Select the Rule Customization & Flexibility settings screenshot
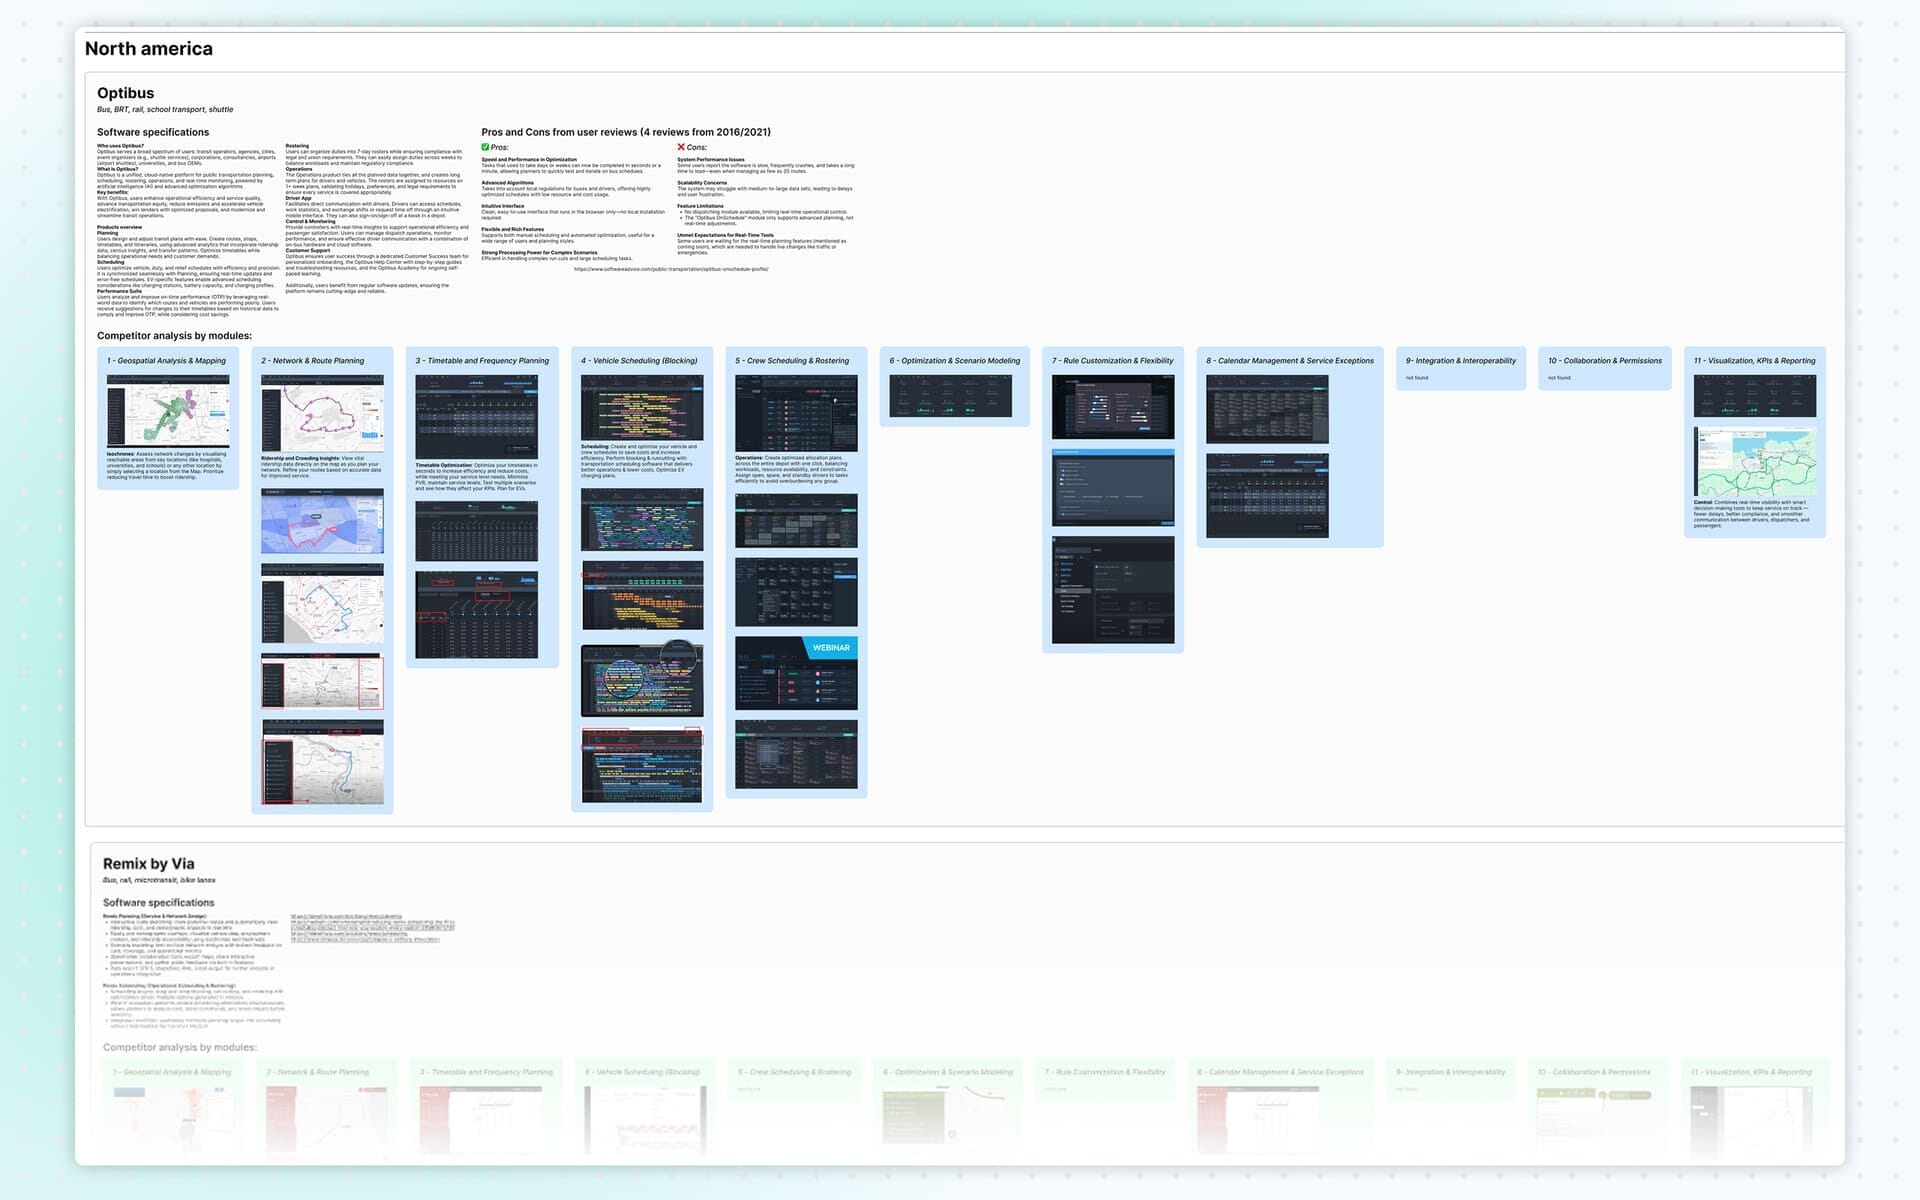This screenshot has height=1200, width=1920. pos(1113,405)
